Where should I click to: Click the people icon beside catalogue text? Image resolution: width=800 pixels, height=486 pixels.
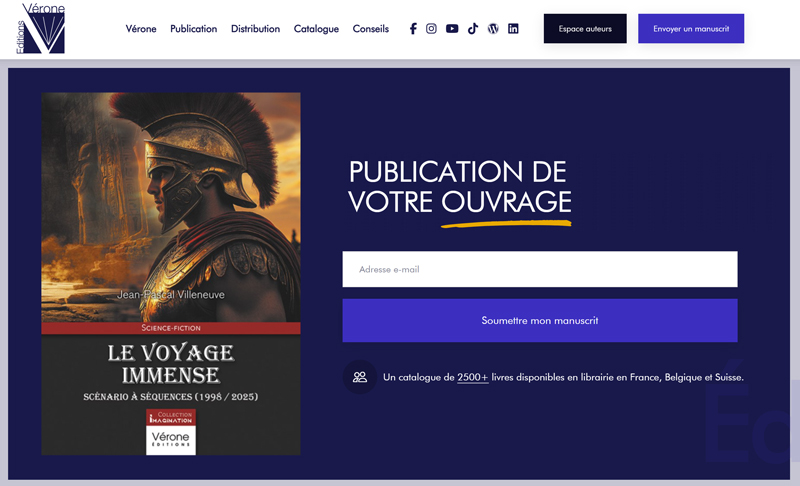click(360, 377)
